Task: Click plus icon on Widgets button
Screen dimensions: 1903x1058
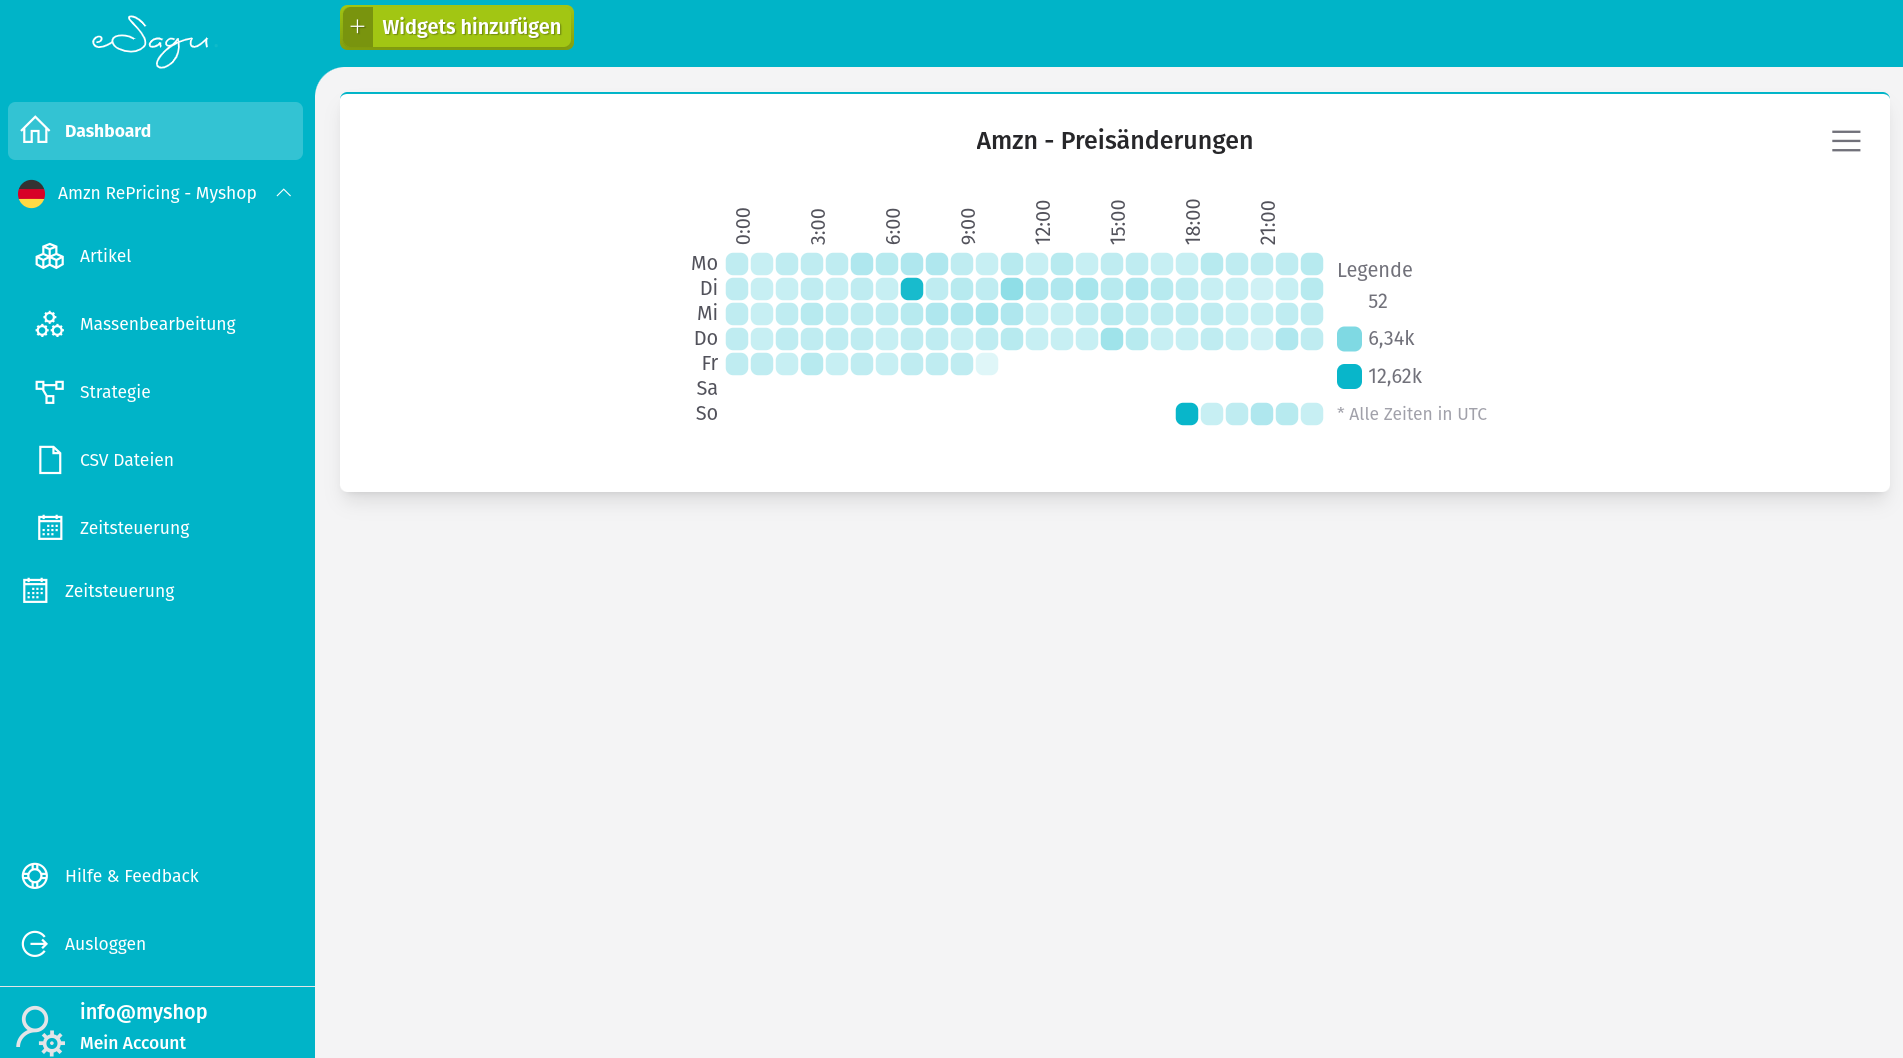Action: 357,27
